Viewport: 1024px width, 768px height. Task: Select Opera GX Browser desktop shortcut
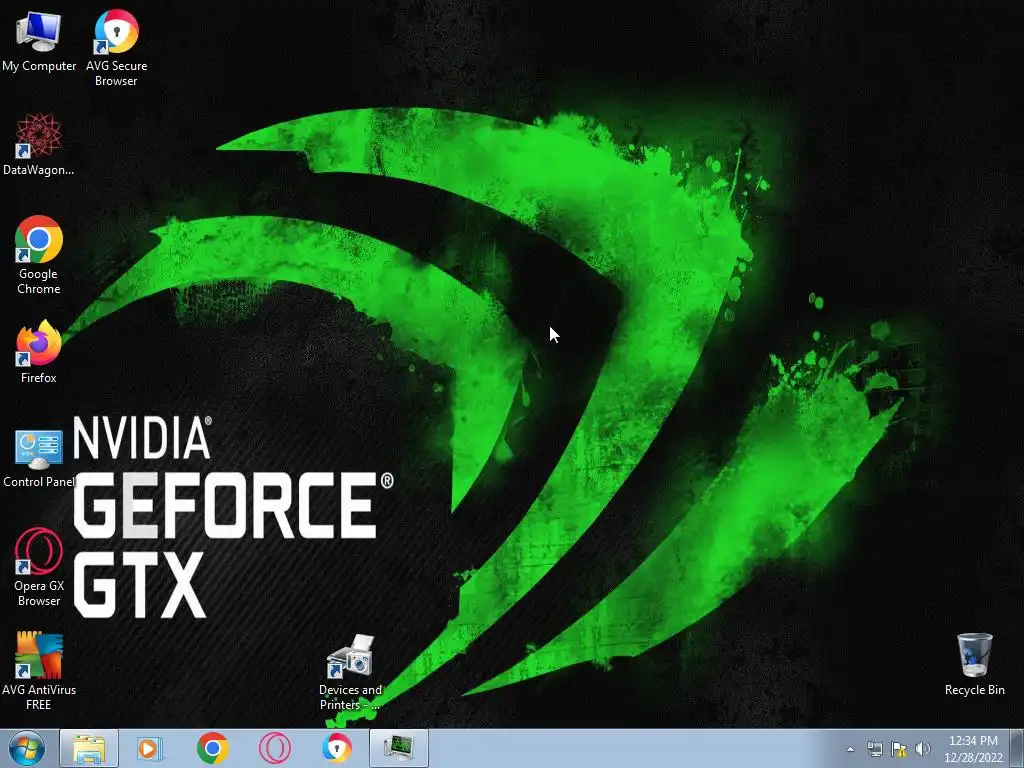tap(39, 568)
